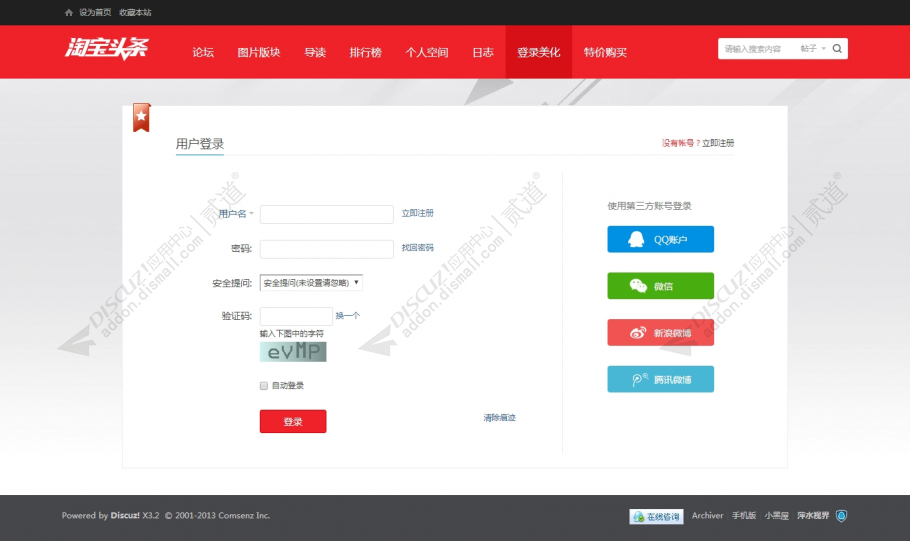Click the Discuz! link in the footer

125,515
